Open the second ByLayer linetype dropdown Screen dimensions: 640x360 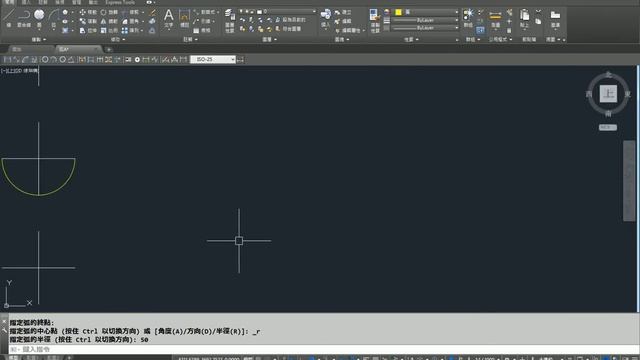pos(425,28)
